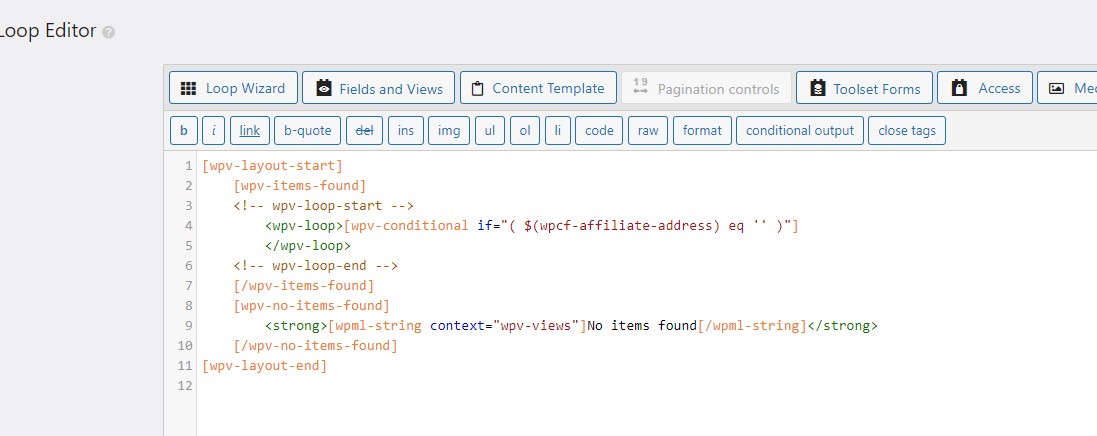Viewport: 1097px width, 436px height.
Task: Insert a del tag
Action: pyautogui.click(x=365, y=130)
